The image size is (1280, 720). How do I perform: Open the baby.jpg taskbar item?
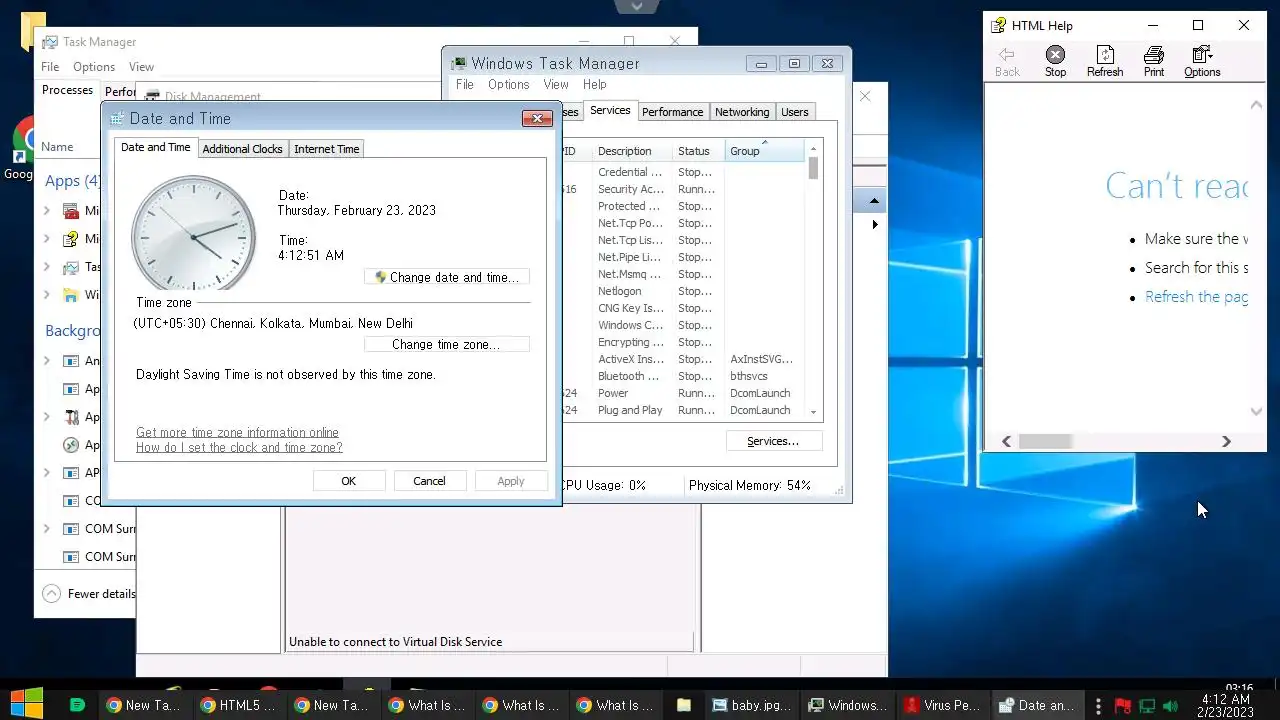click(751, 705)
